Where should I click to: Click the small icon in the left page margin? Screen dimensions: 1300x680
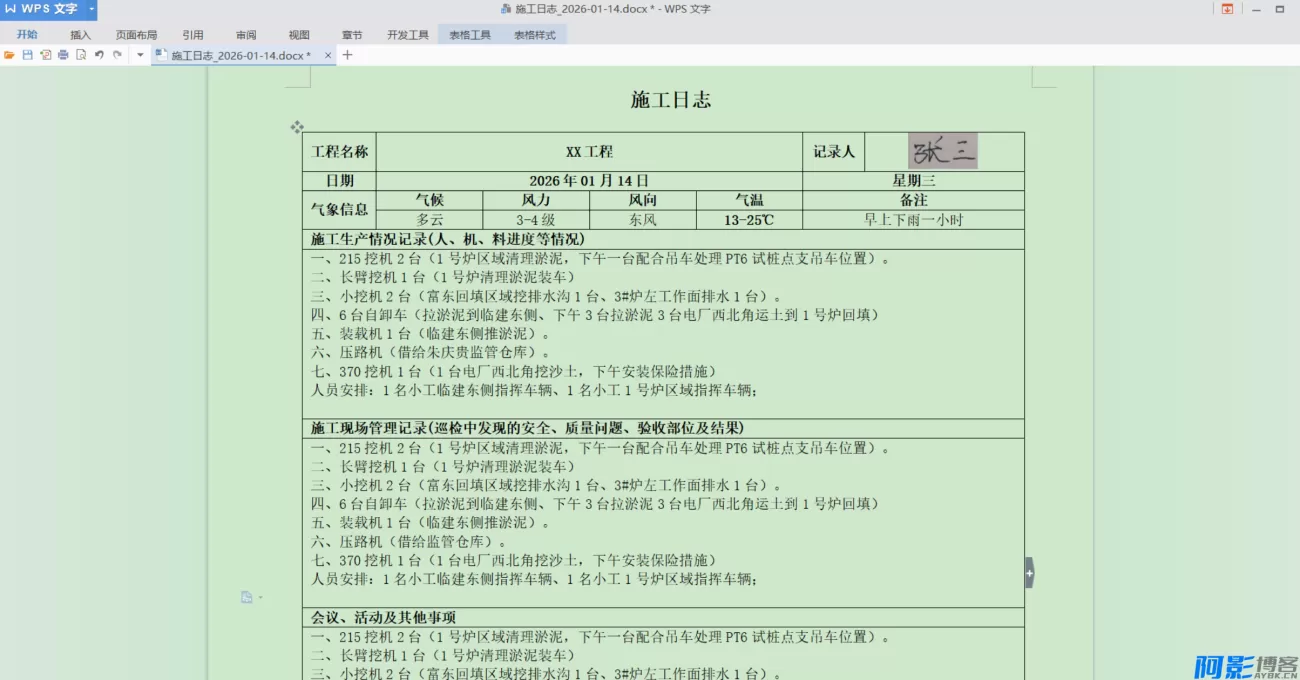(x=247, y=597)
